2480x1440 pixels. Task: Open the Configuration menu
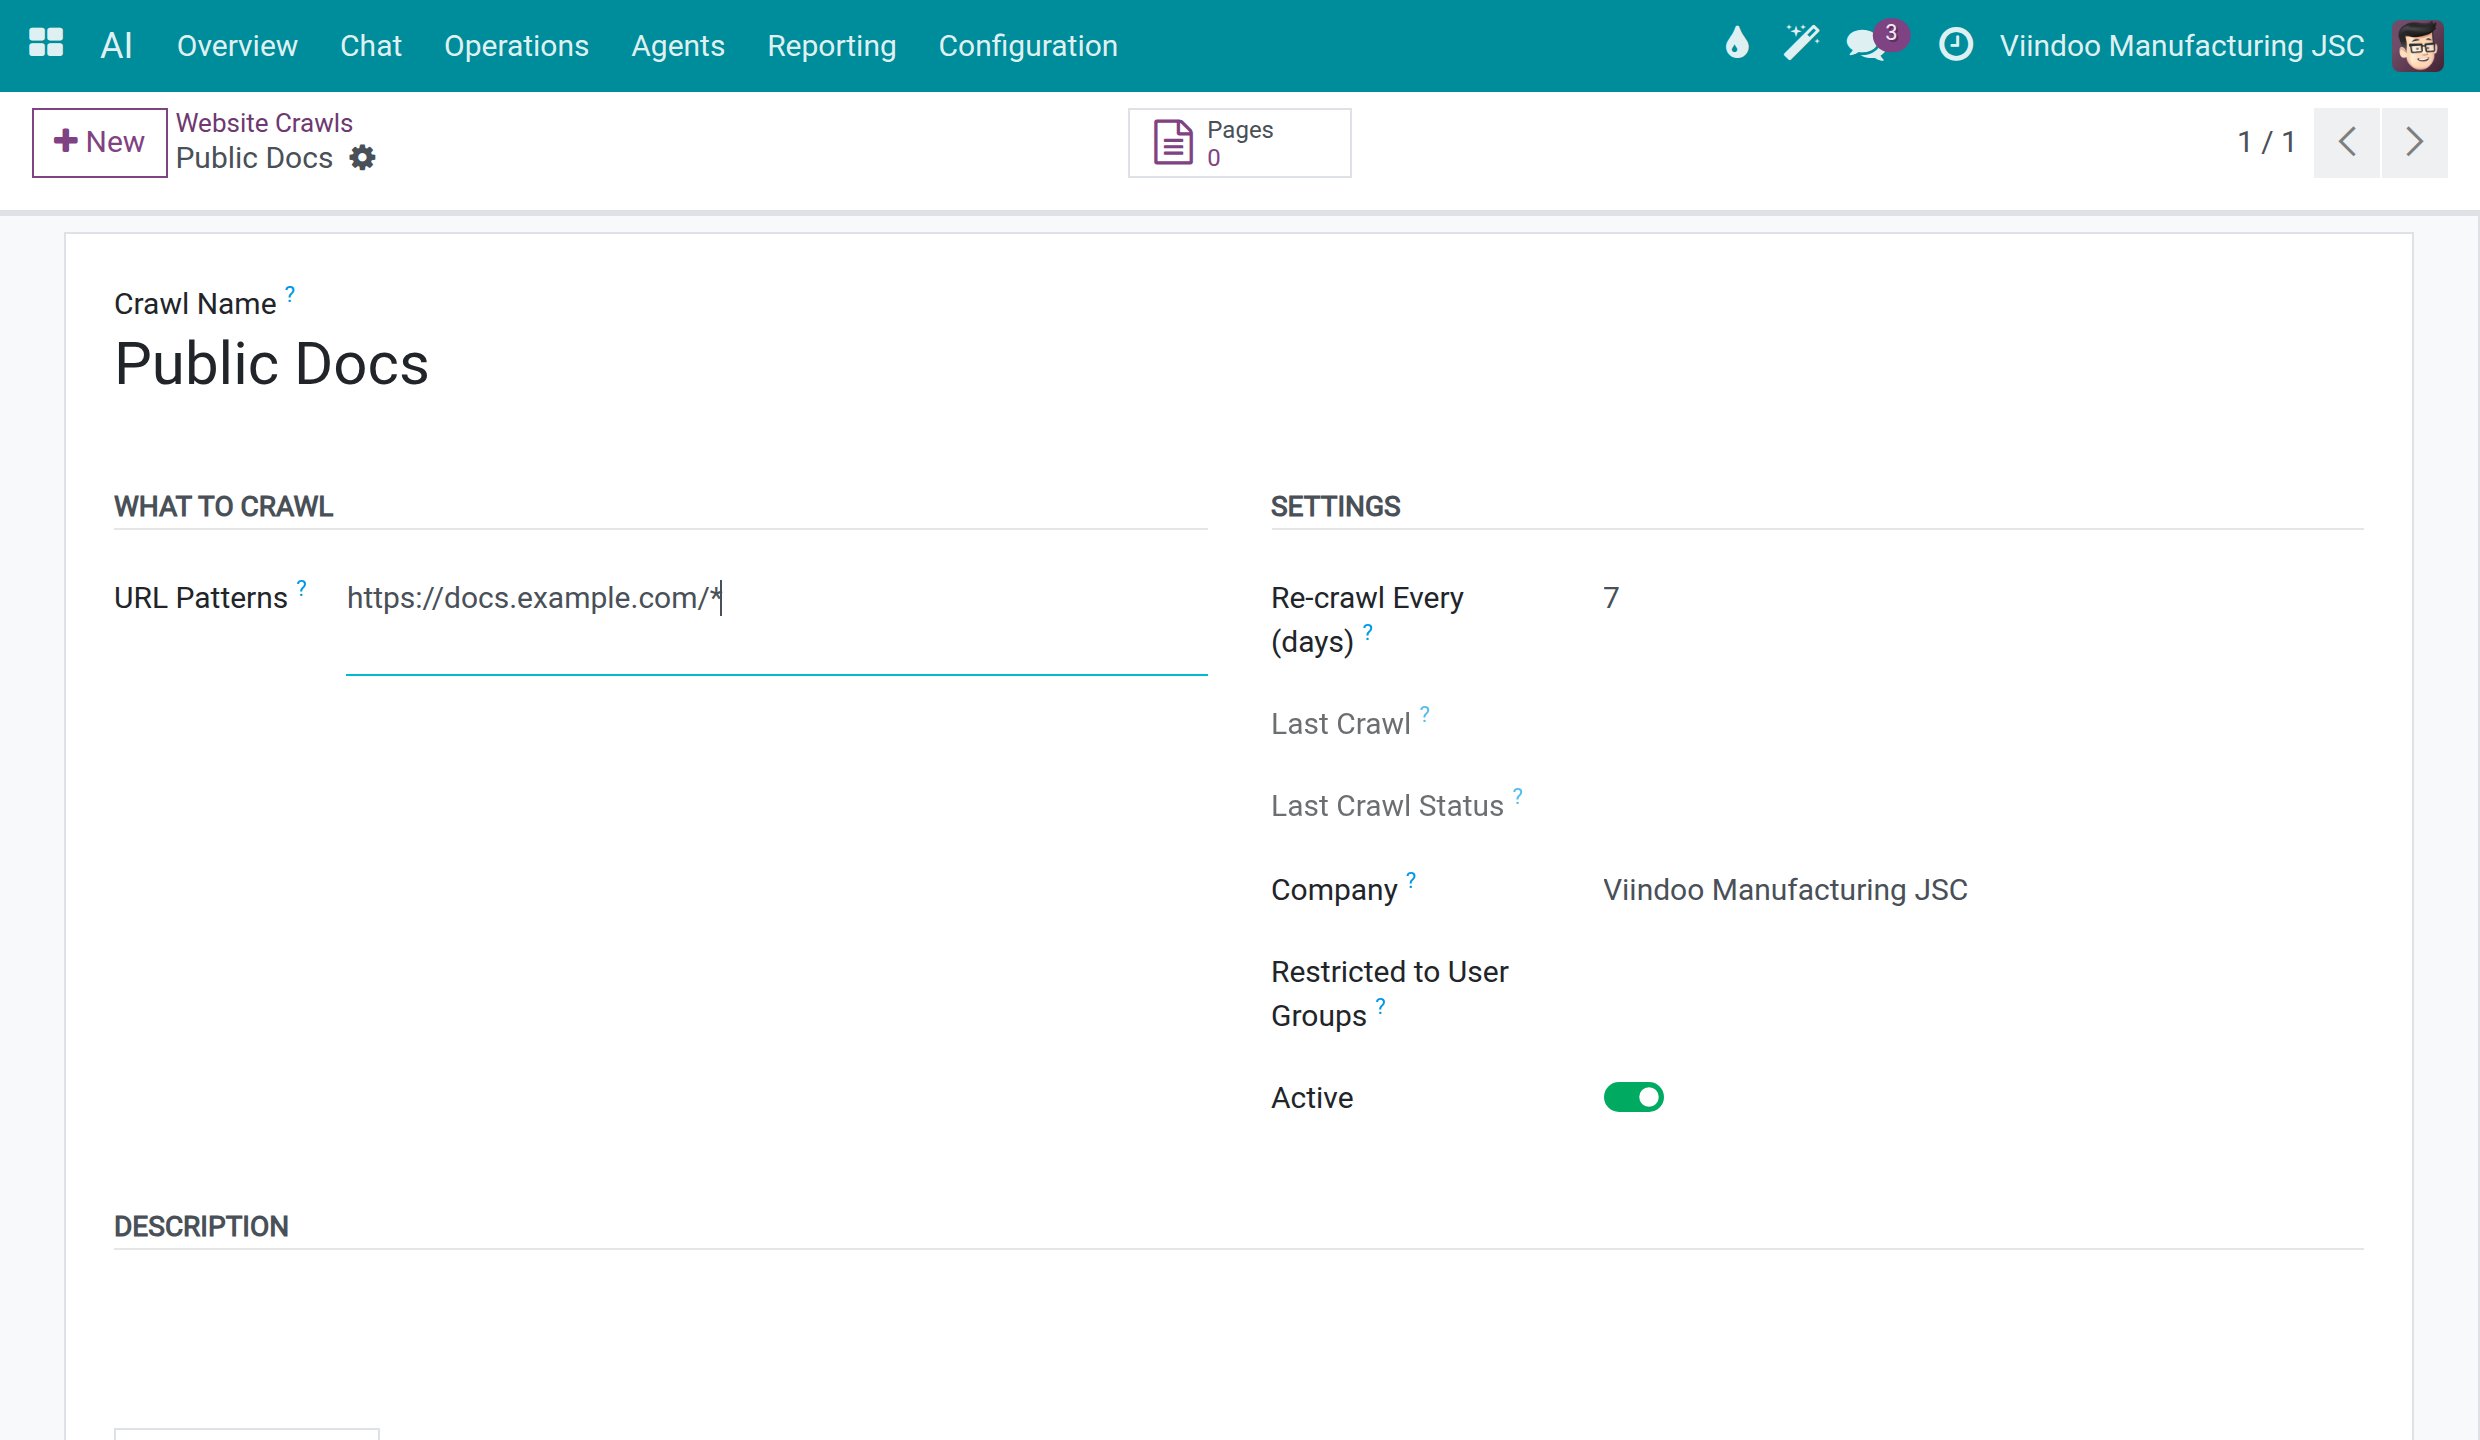(1028, 46)
